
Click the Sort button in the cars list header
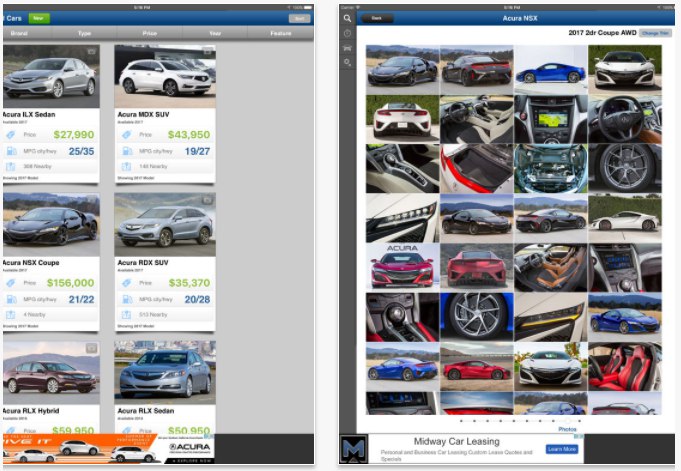coord(300,19)
